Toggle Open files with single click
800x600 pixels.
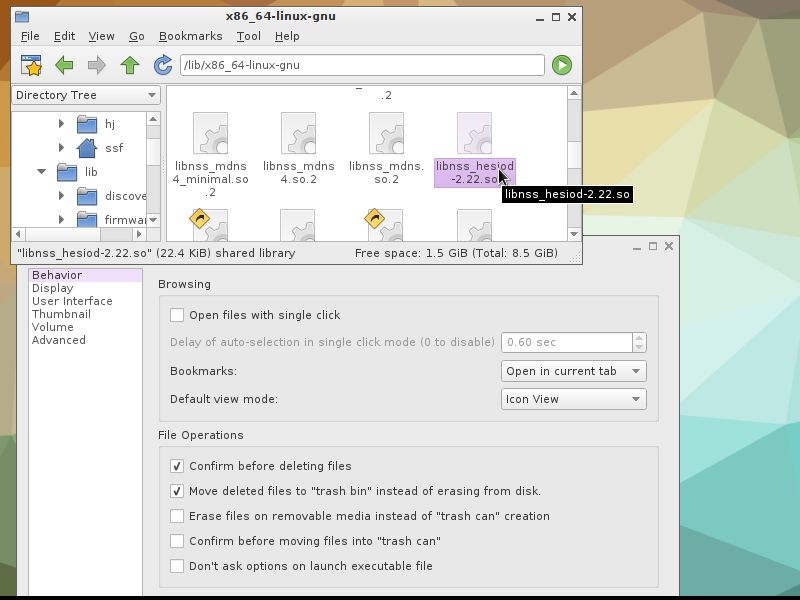pos(177,315)
